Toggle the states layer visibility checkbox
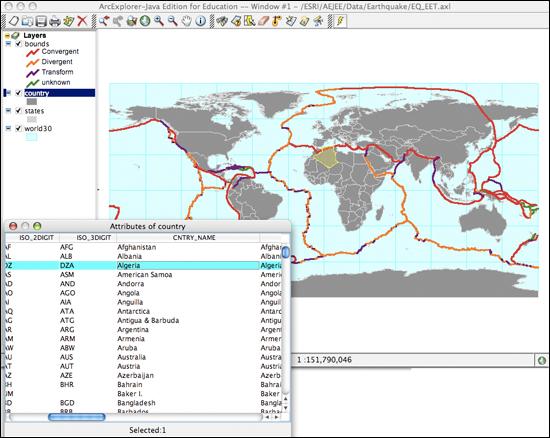 click(x=19, y=111)
